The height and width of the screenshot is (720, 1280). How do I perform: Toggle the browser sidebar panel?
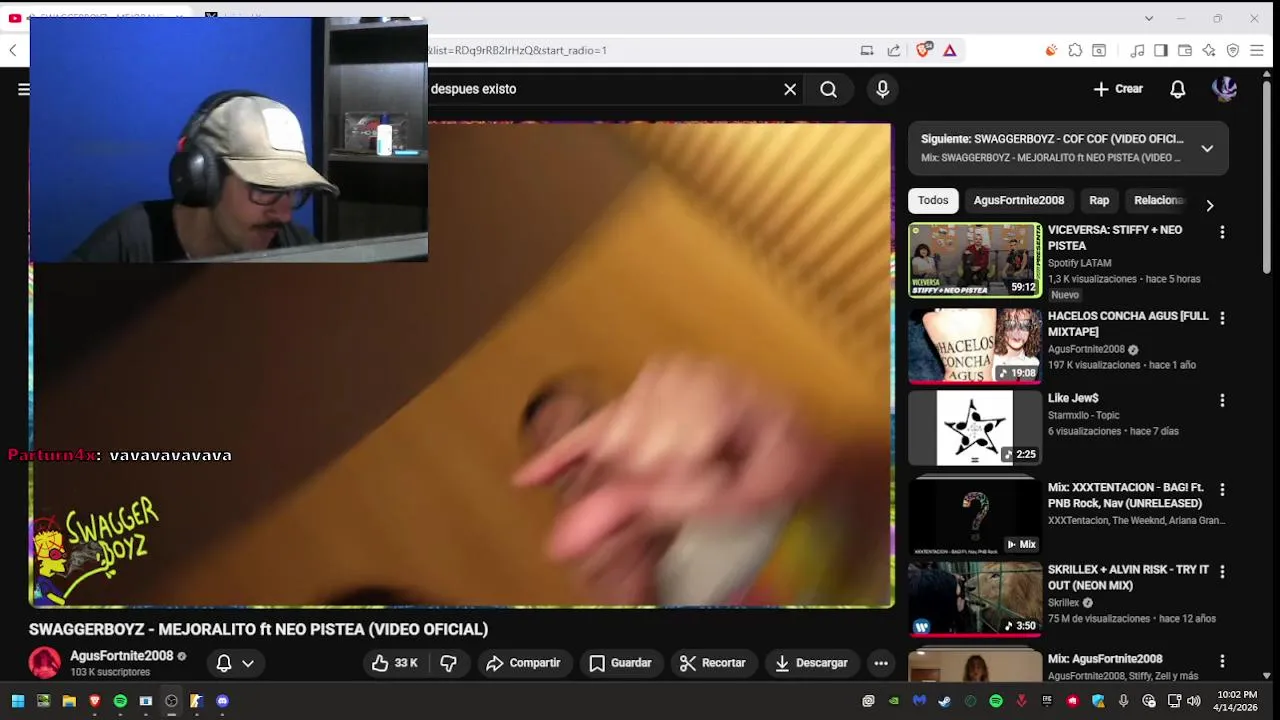(x=1161, y=50)
